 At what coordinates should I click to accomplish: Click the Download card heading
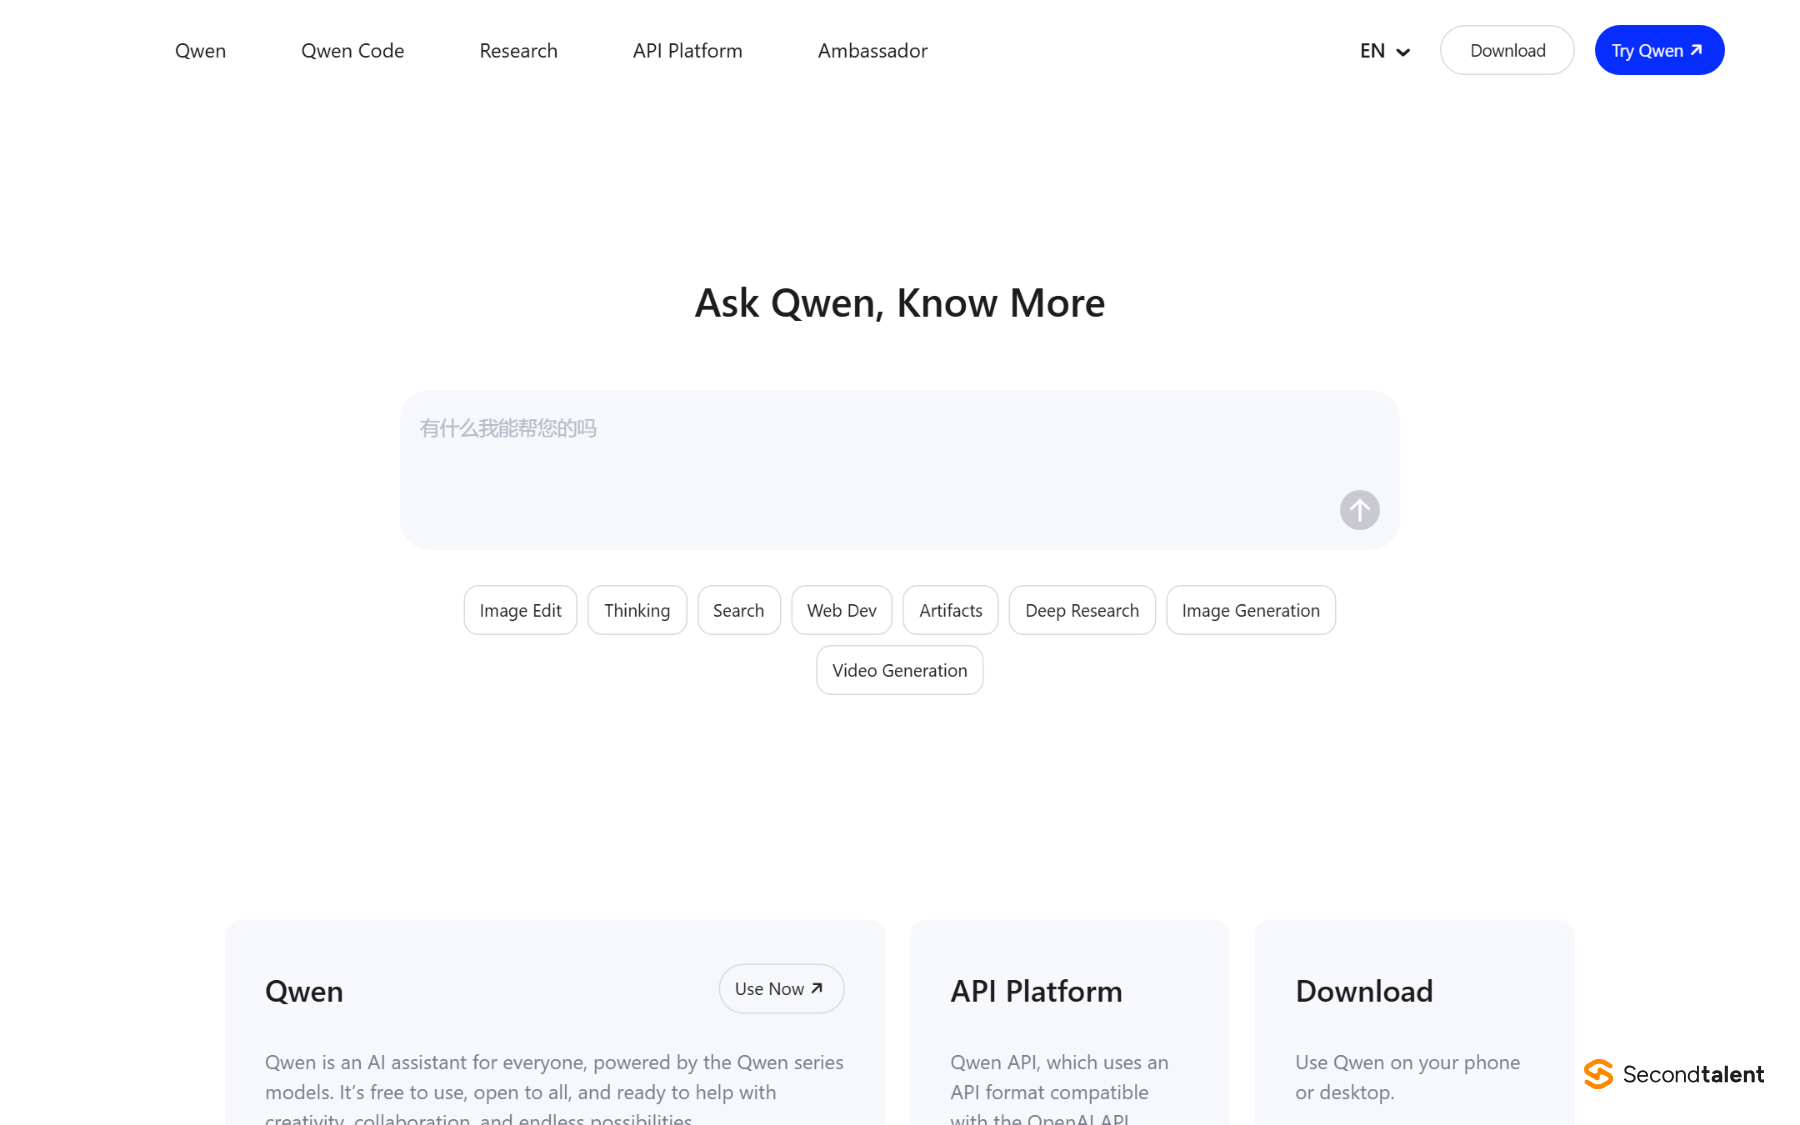(1364, 991)
